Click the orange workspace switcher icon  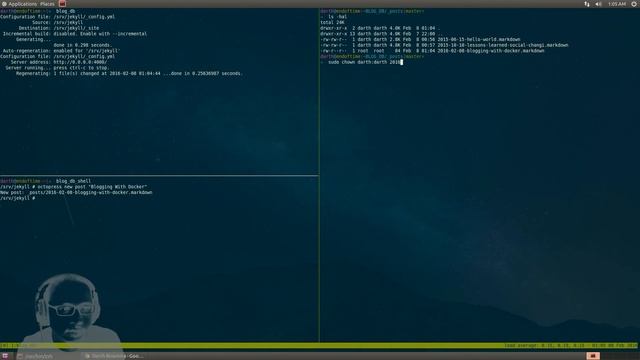593,356
